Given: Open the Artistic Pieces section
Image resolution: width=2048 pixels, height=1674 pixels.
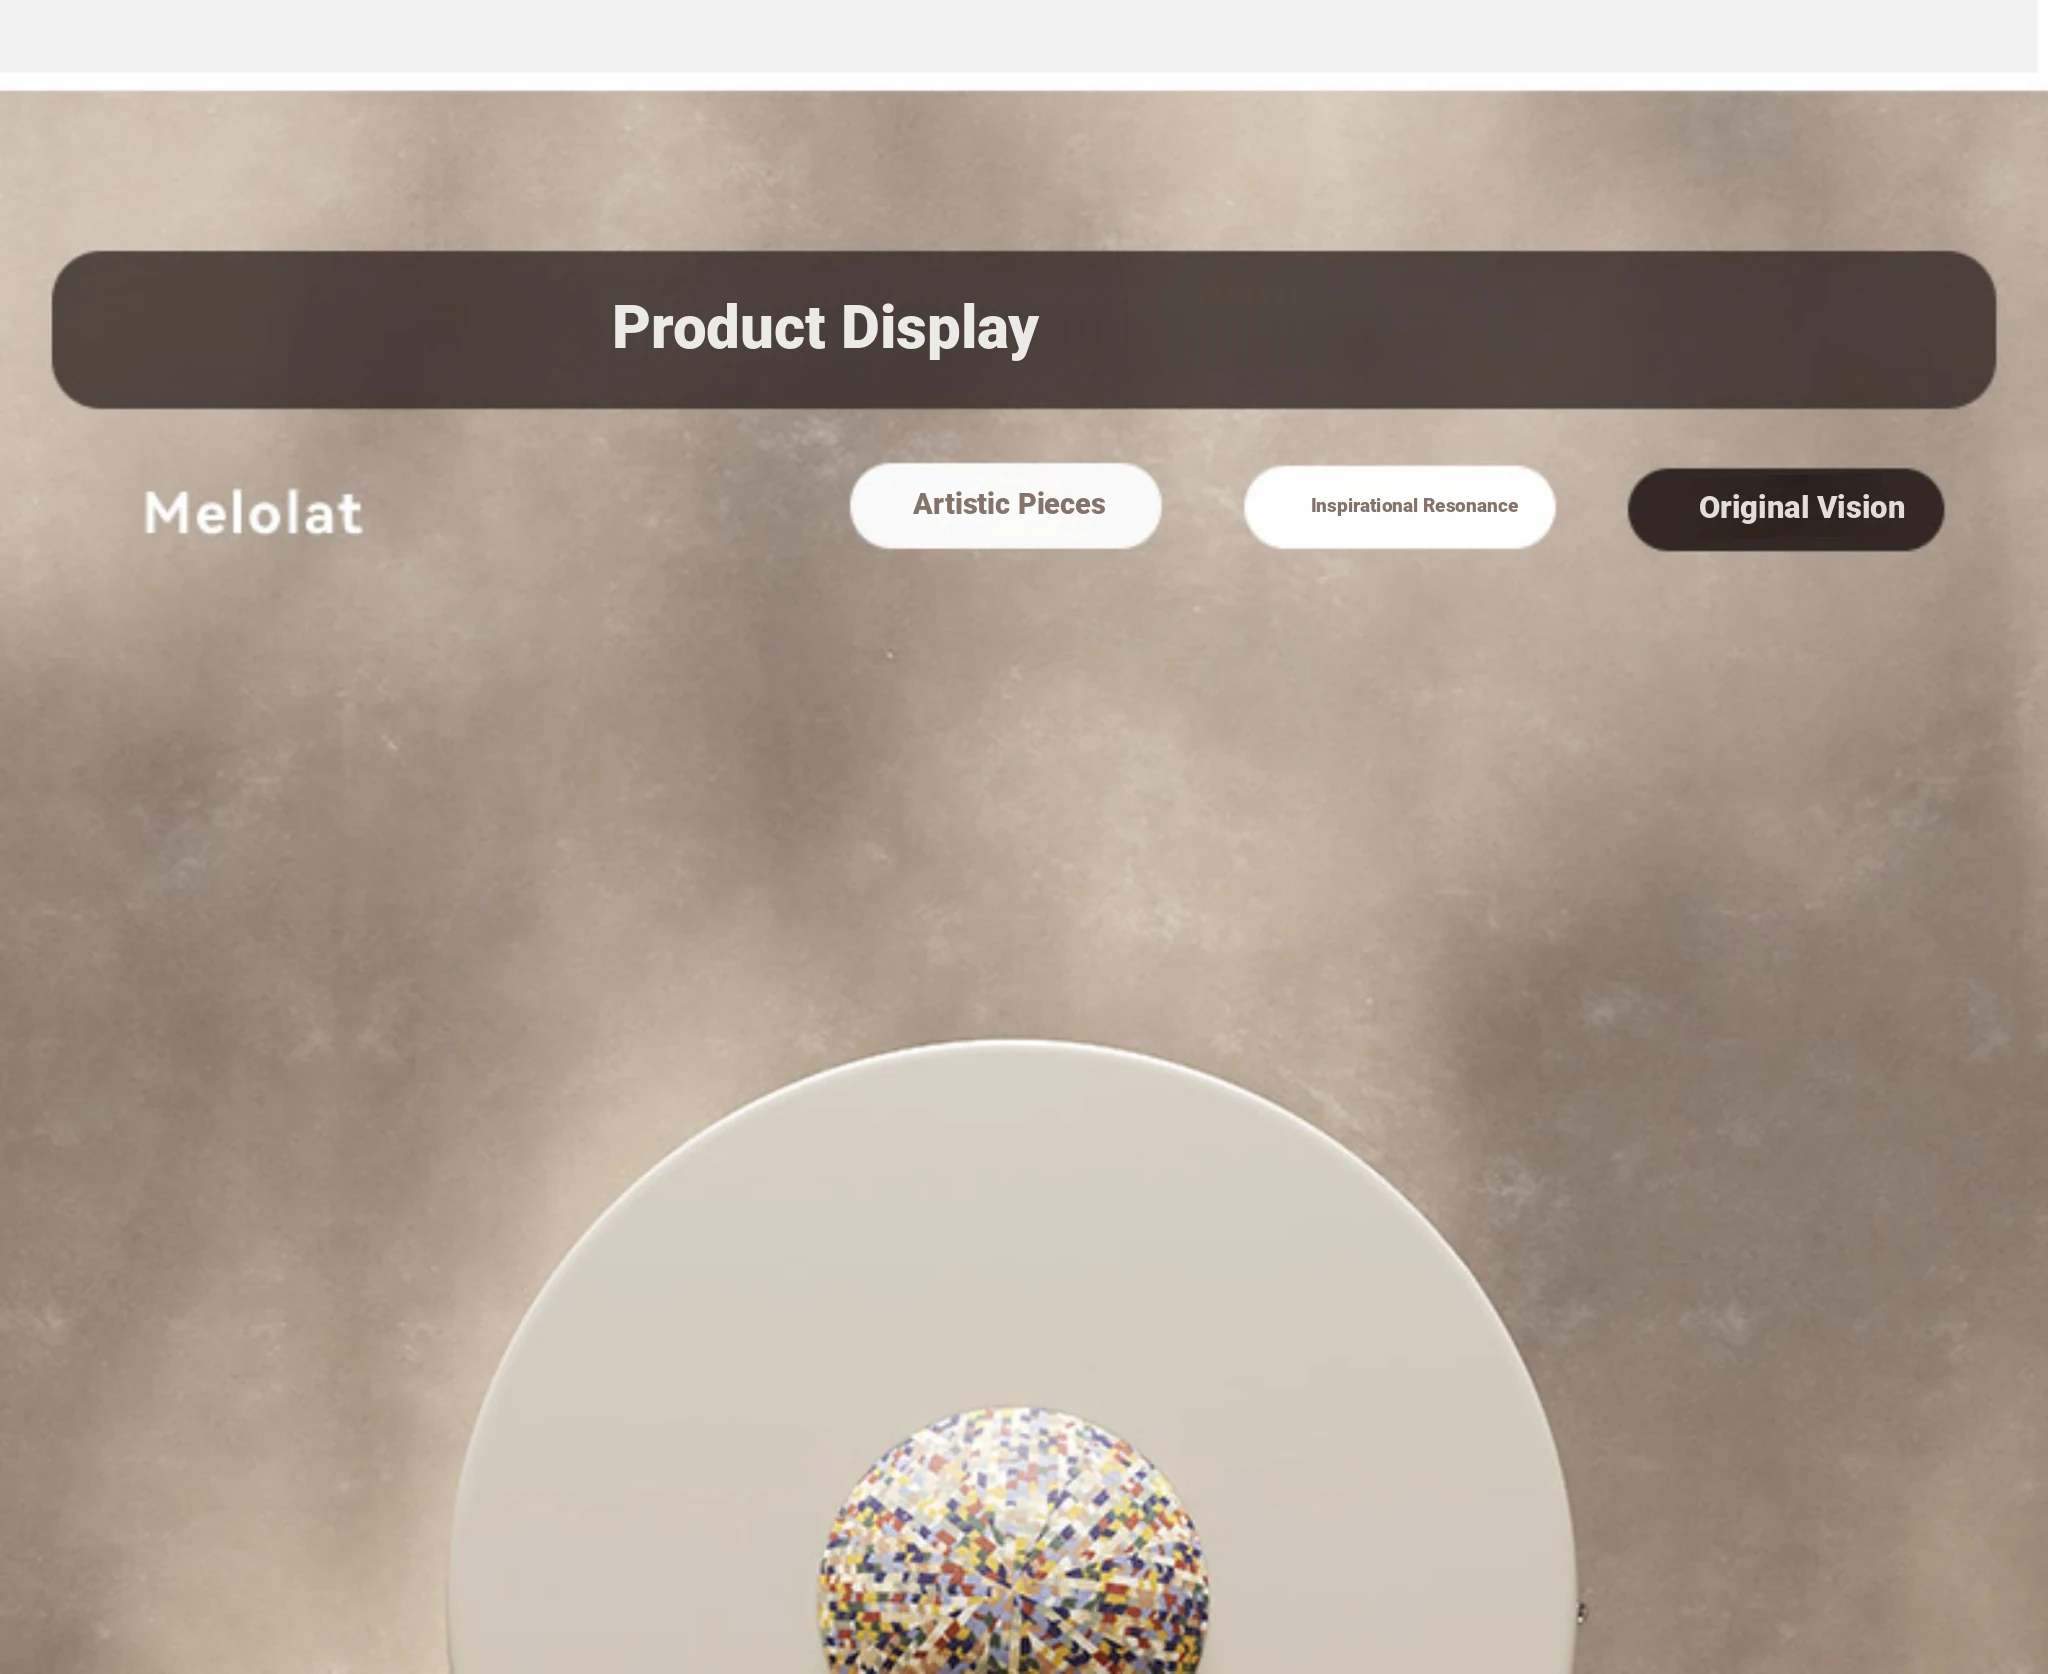Looking at the screenshot, I should [x=1005, y=505].
